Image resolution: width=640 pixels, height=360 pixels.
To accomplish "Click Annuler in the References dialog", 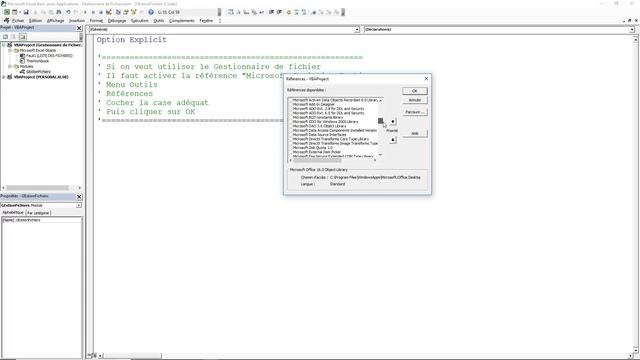I will pyautogui.click(x=415, y=100).
